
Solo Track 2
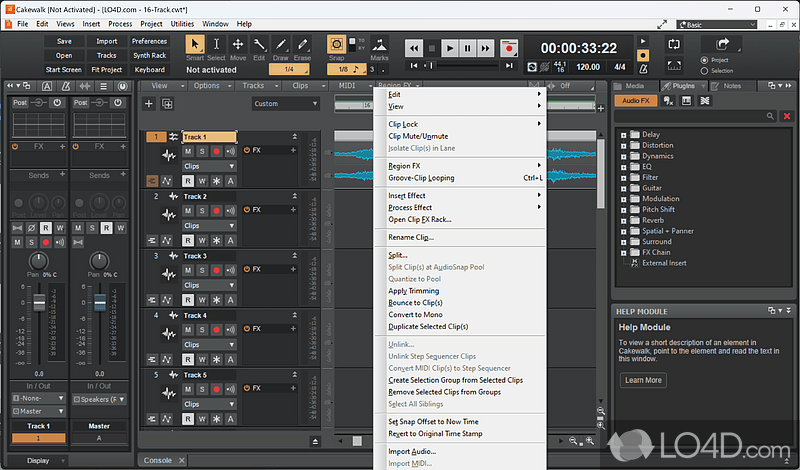202,210
